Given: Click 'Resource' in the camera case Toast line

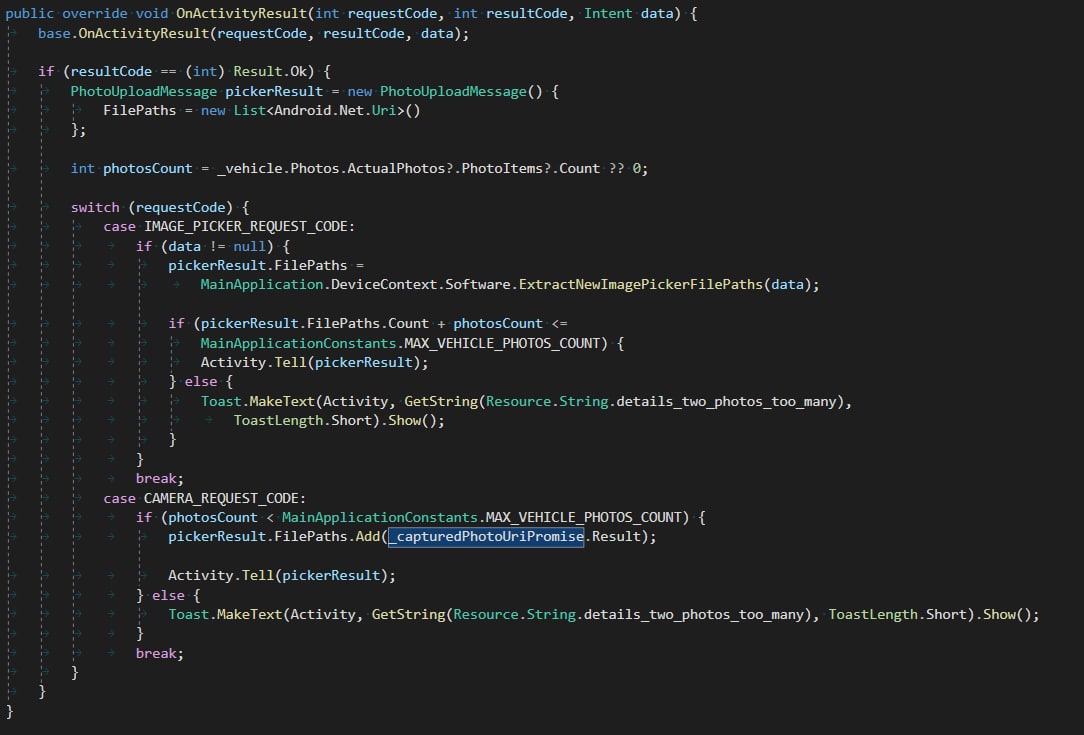Looking at the screenshot, I should coord(485,615).
